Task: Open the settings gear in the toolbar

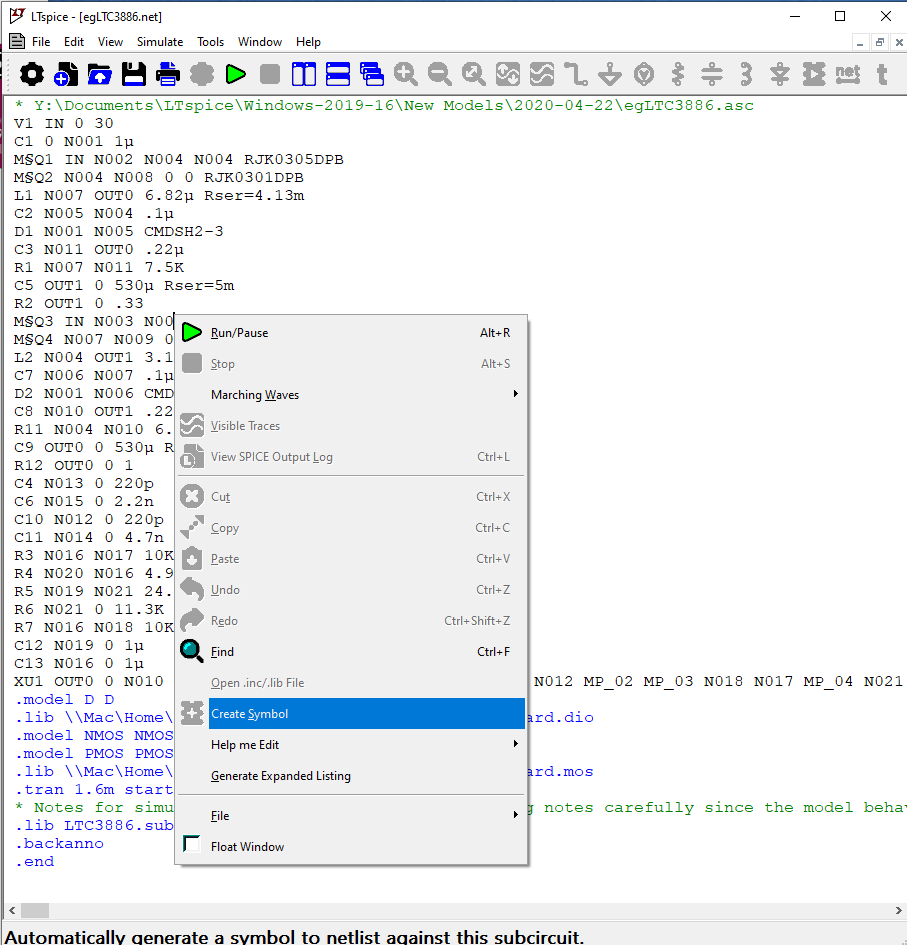Action: pos(32,74)
